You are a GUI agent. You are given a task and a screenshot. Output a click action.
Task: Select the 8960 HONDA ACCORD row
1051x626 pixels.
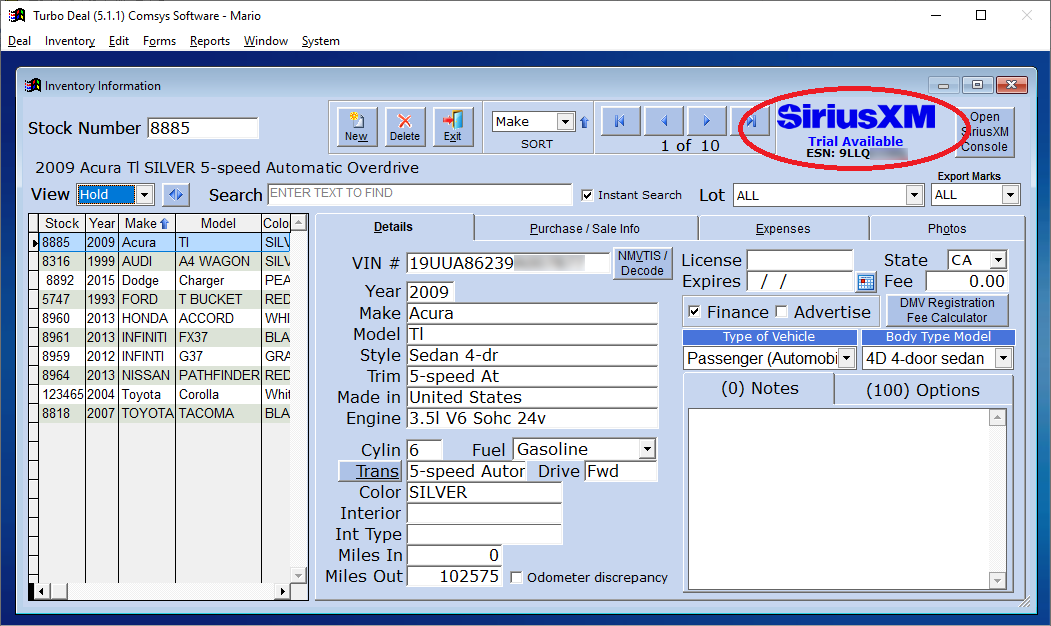[165, 318]
